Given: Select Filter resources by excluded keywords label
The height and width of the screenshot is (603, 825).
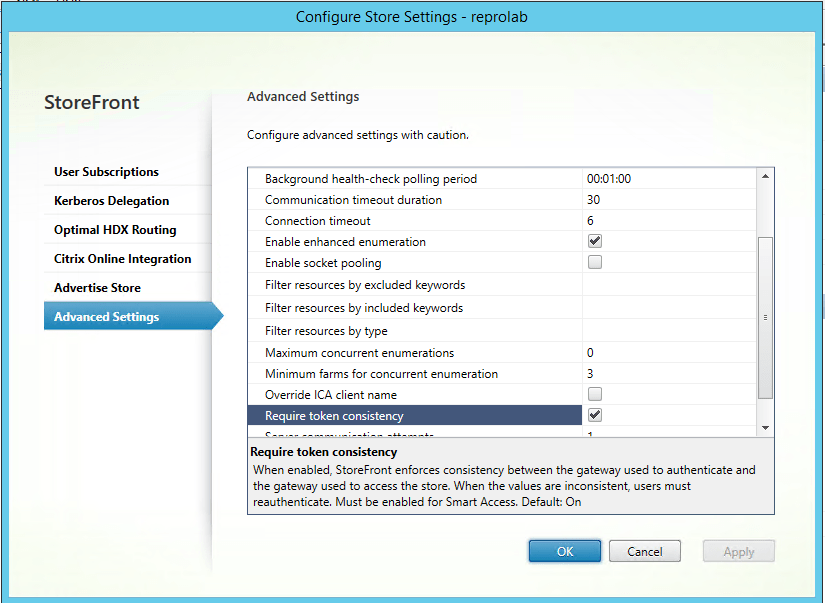Looking at the screenshot, I should pos(365,285).
